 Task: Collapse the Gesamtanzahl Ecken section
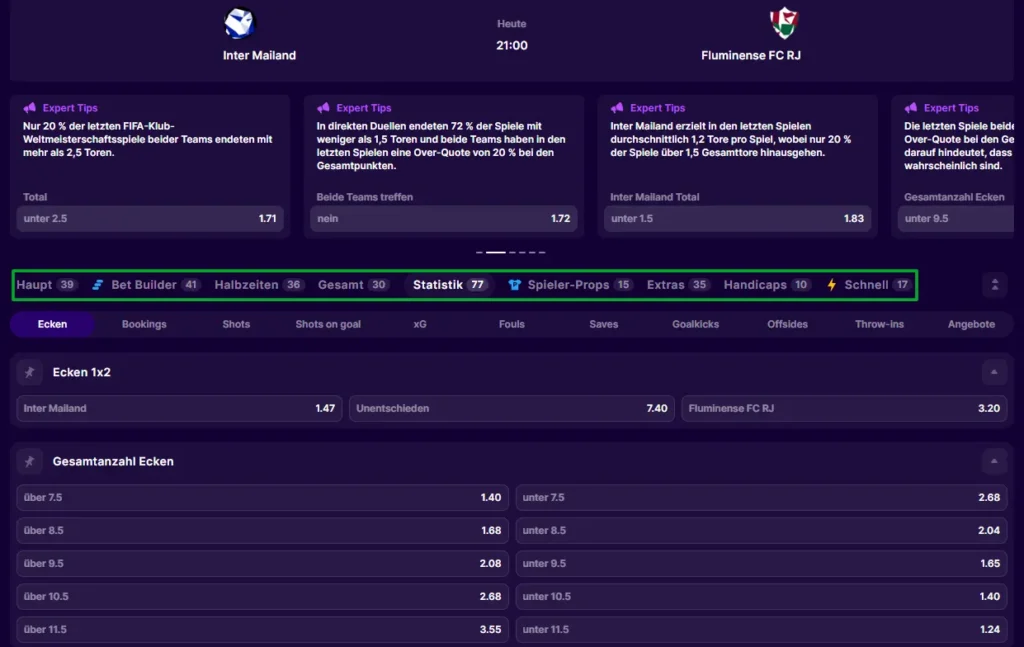click(994, 462)
